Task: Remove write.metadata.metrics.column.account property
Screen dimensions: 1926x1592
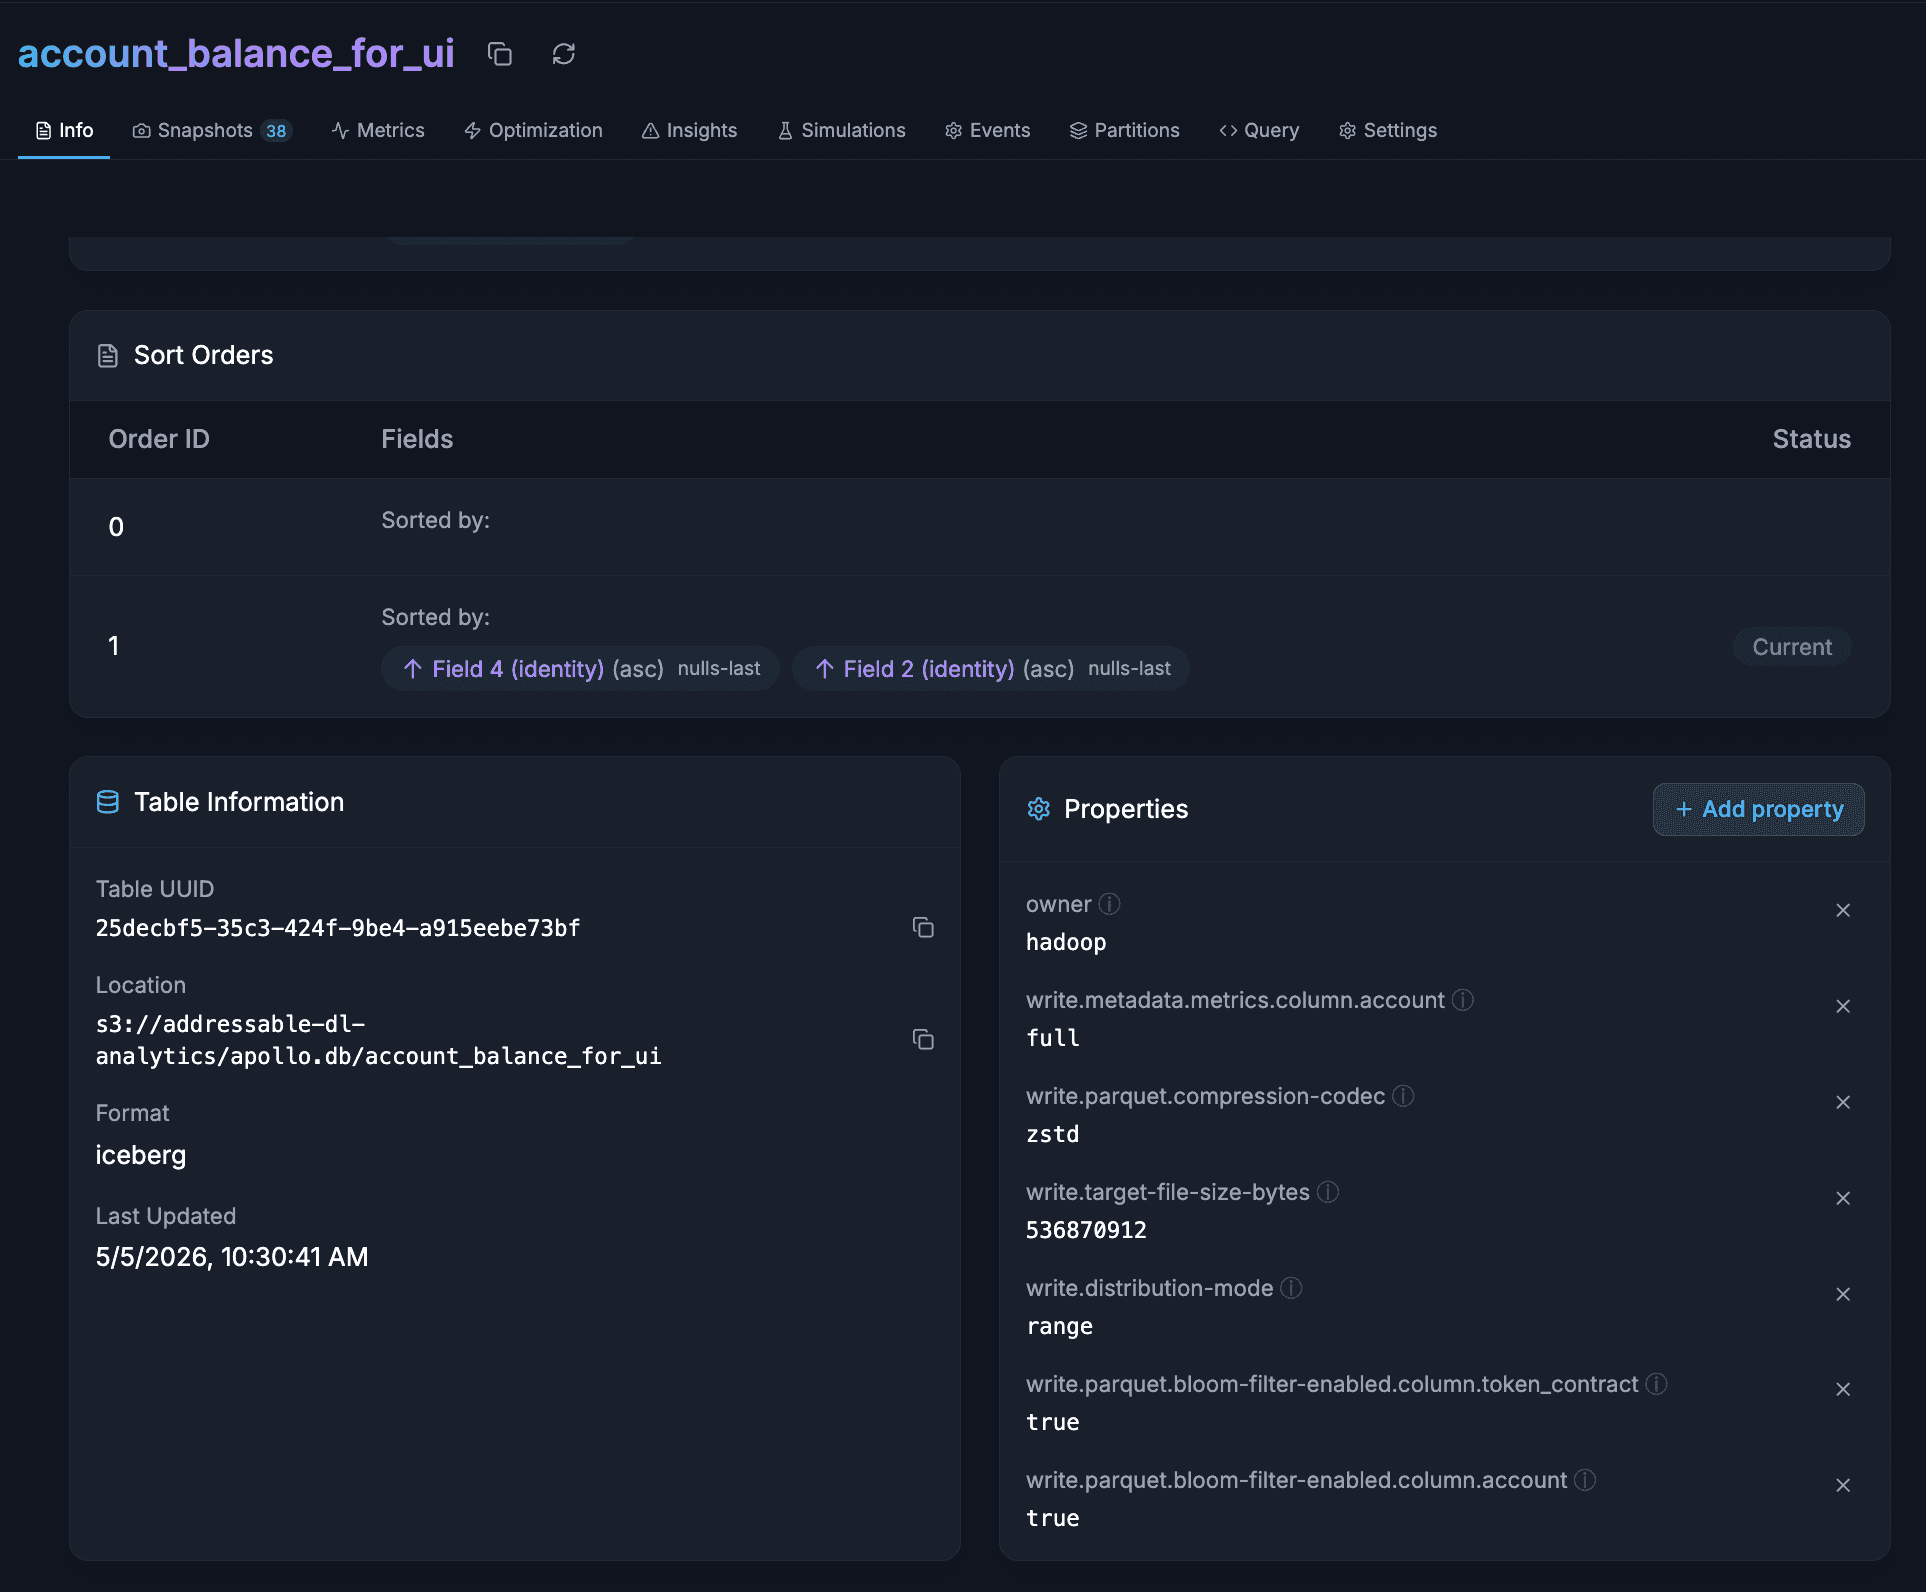Action: pos(1843,1006)
